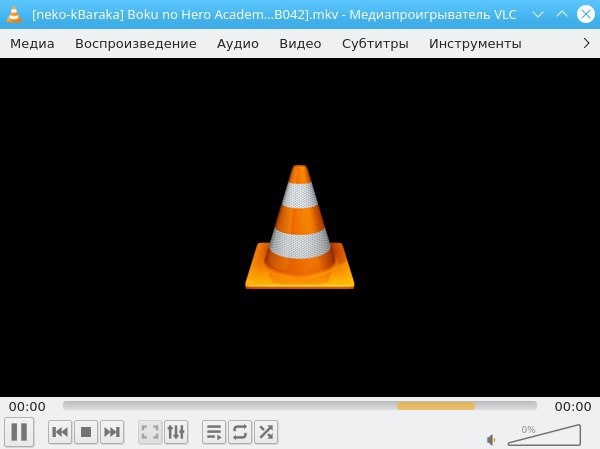This screenshot has height=449, width=600.
Task: Toggle the remaining time label on the right
Action: [x=573, y=407]
